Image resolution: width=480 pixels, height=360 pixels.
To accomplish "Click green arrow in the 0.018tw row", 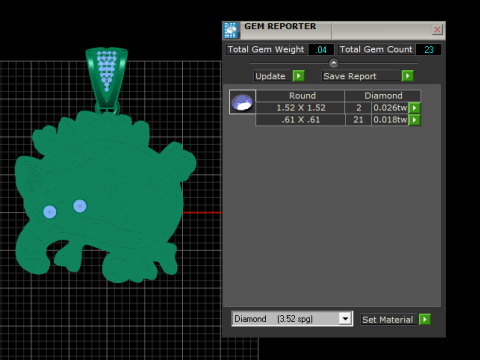I will (x=415, y=120).
